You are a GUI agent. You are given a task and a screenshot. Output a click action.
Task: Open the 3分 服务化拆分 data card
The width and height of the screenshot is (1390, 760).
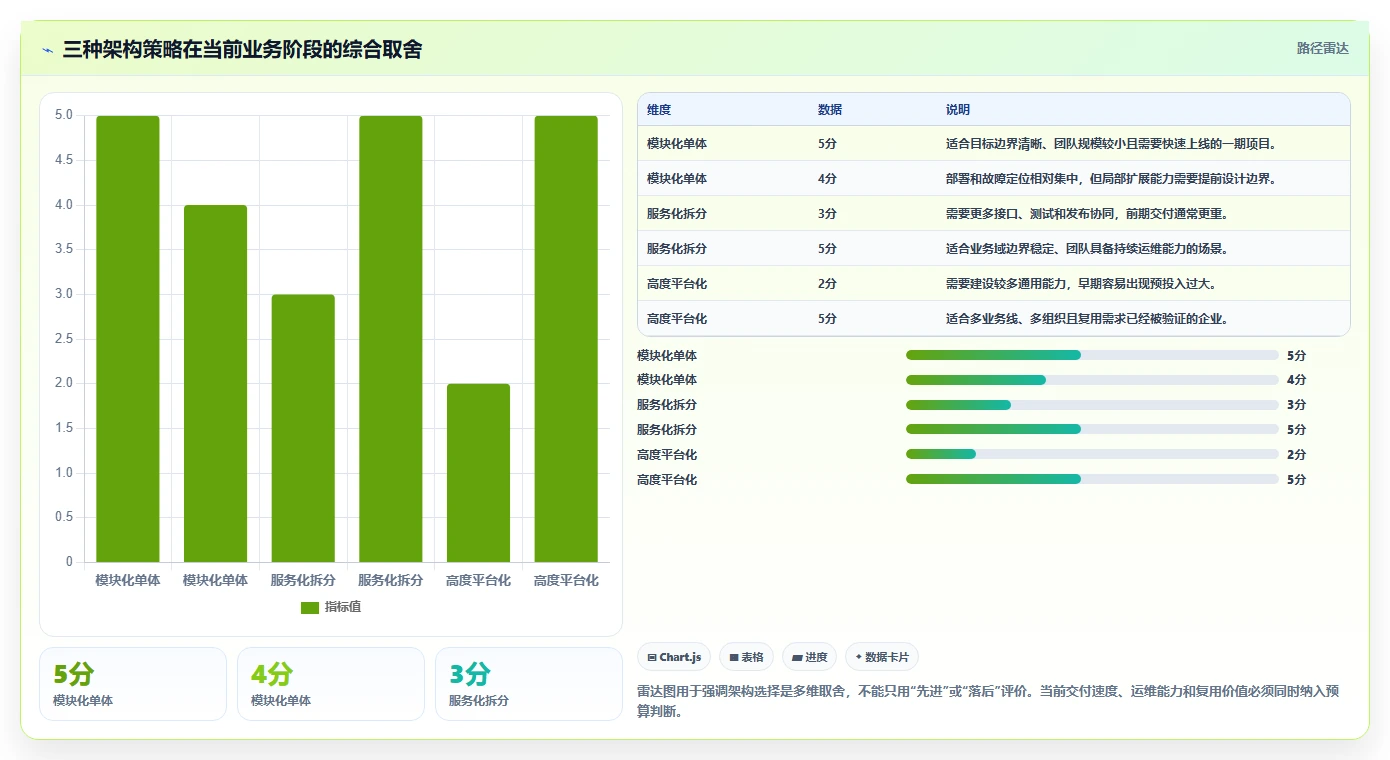coord(529,684)
